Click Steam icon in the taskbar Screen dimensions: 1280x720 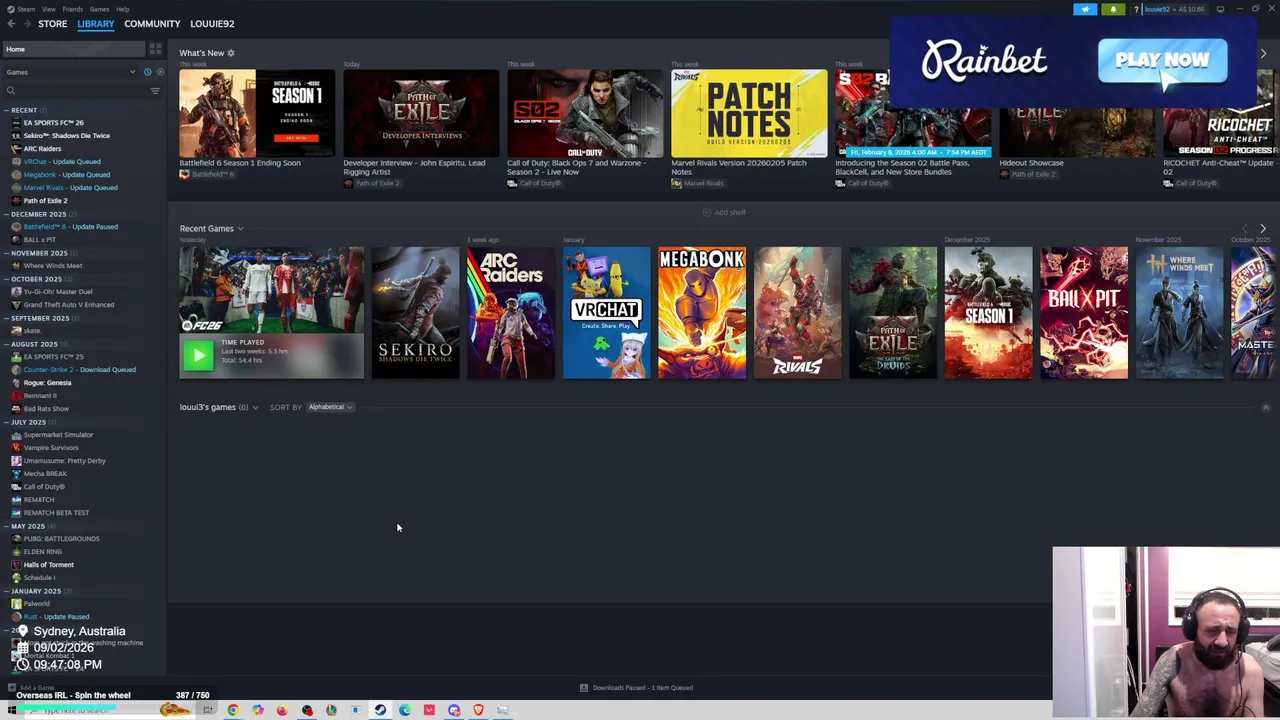(380, 710)
